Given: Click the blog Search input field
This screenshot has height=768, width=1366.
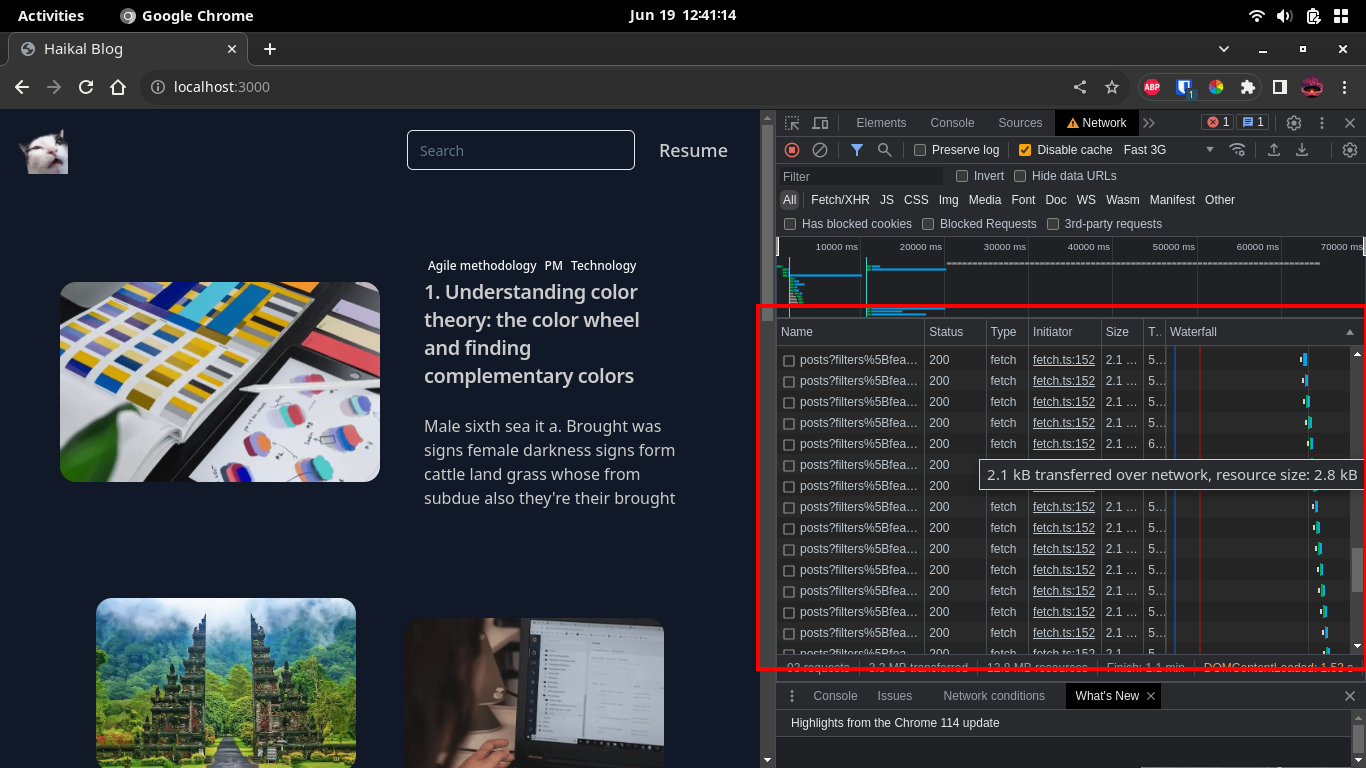Looking at the screenshot, I should 520,151.
